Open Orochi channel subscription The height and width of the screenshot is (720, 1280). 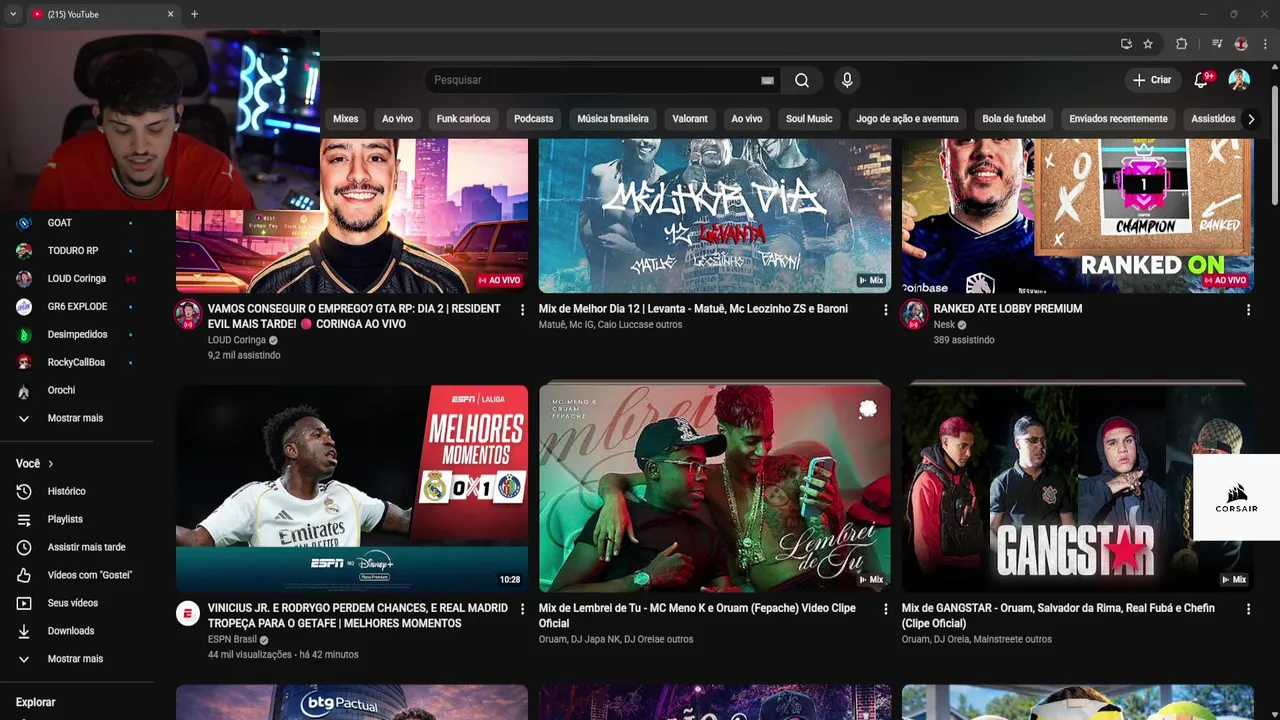76,391
